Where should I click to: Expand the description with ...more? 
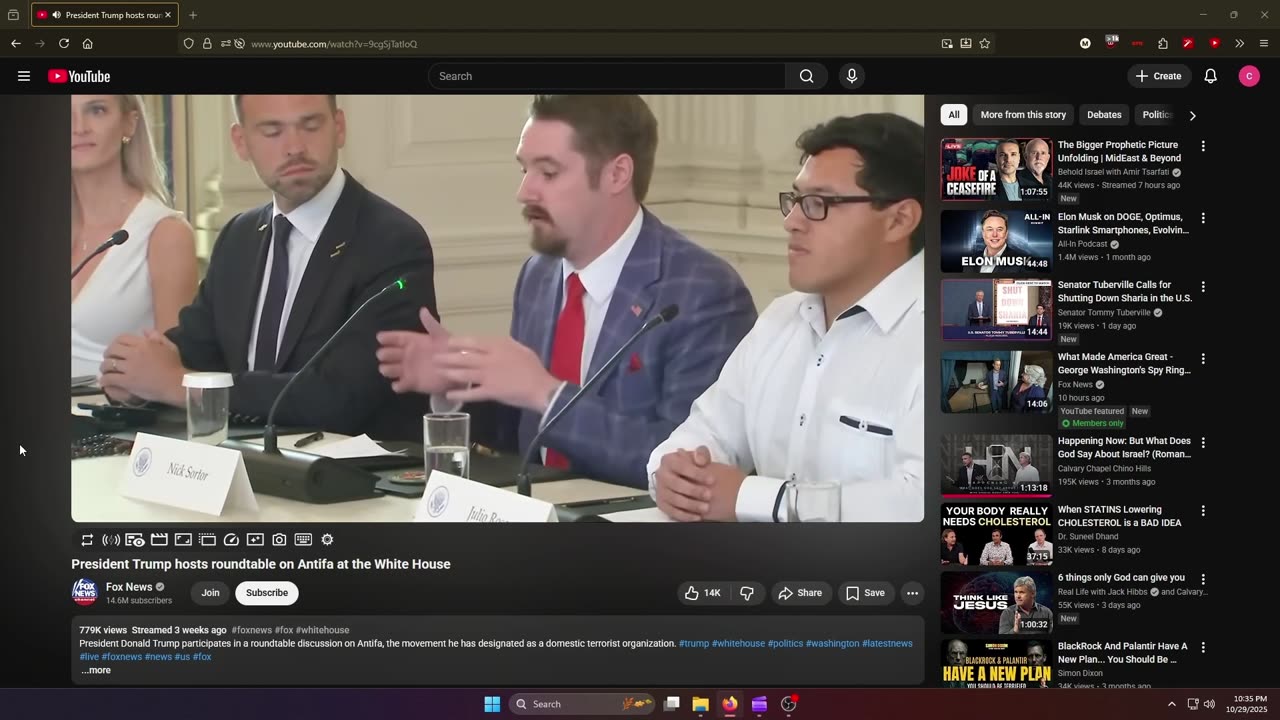click(96, 670)
